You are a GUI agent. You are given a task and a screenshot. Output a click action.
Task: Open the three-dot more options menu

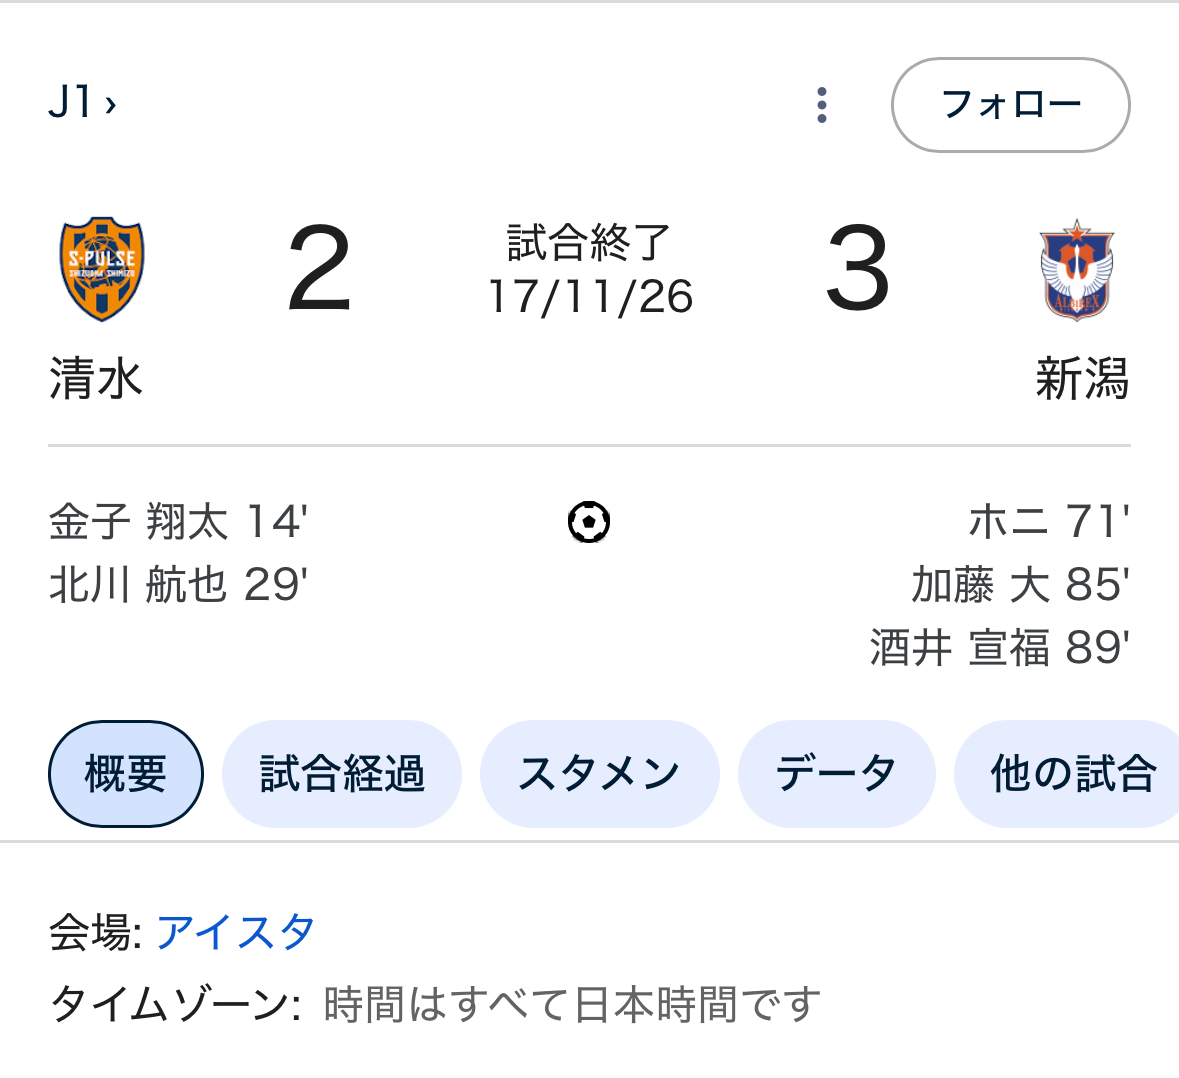click(x=822, y=104)
